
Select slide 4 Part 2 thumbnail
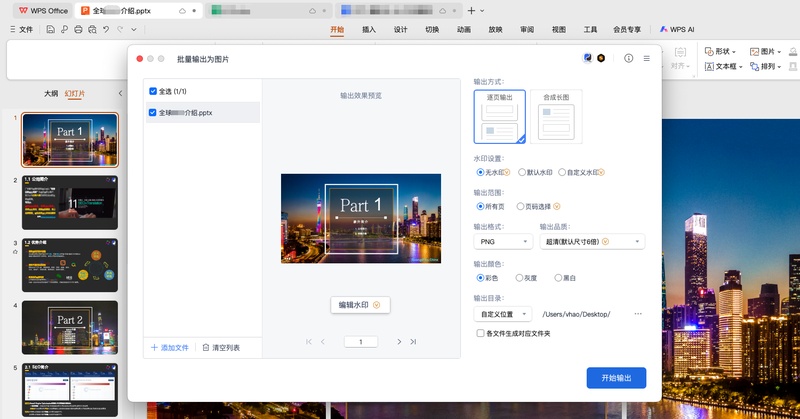click(x=70, y=327)
